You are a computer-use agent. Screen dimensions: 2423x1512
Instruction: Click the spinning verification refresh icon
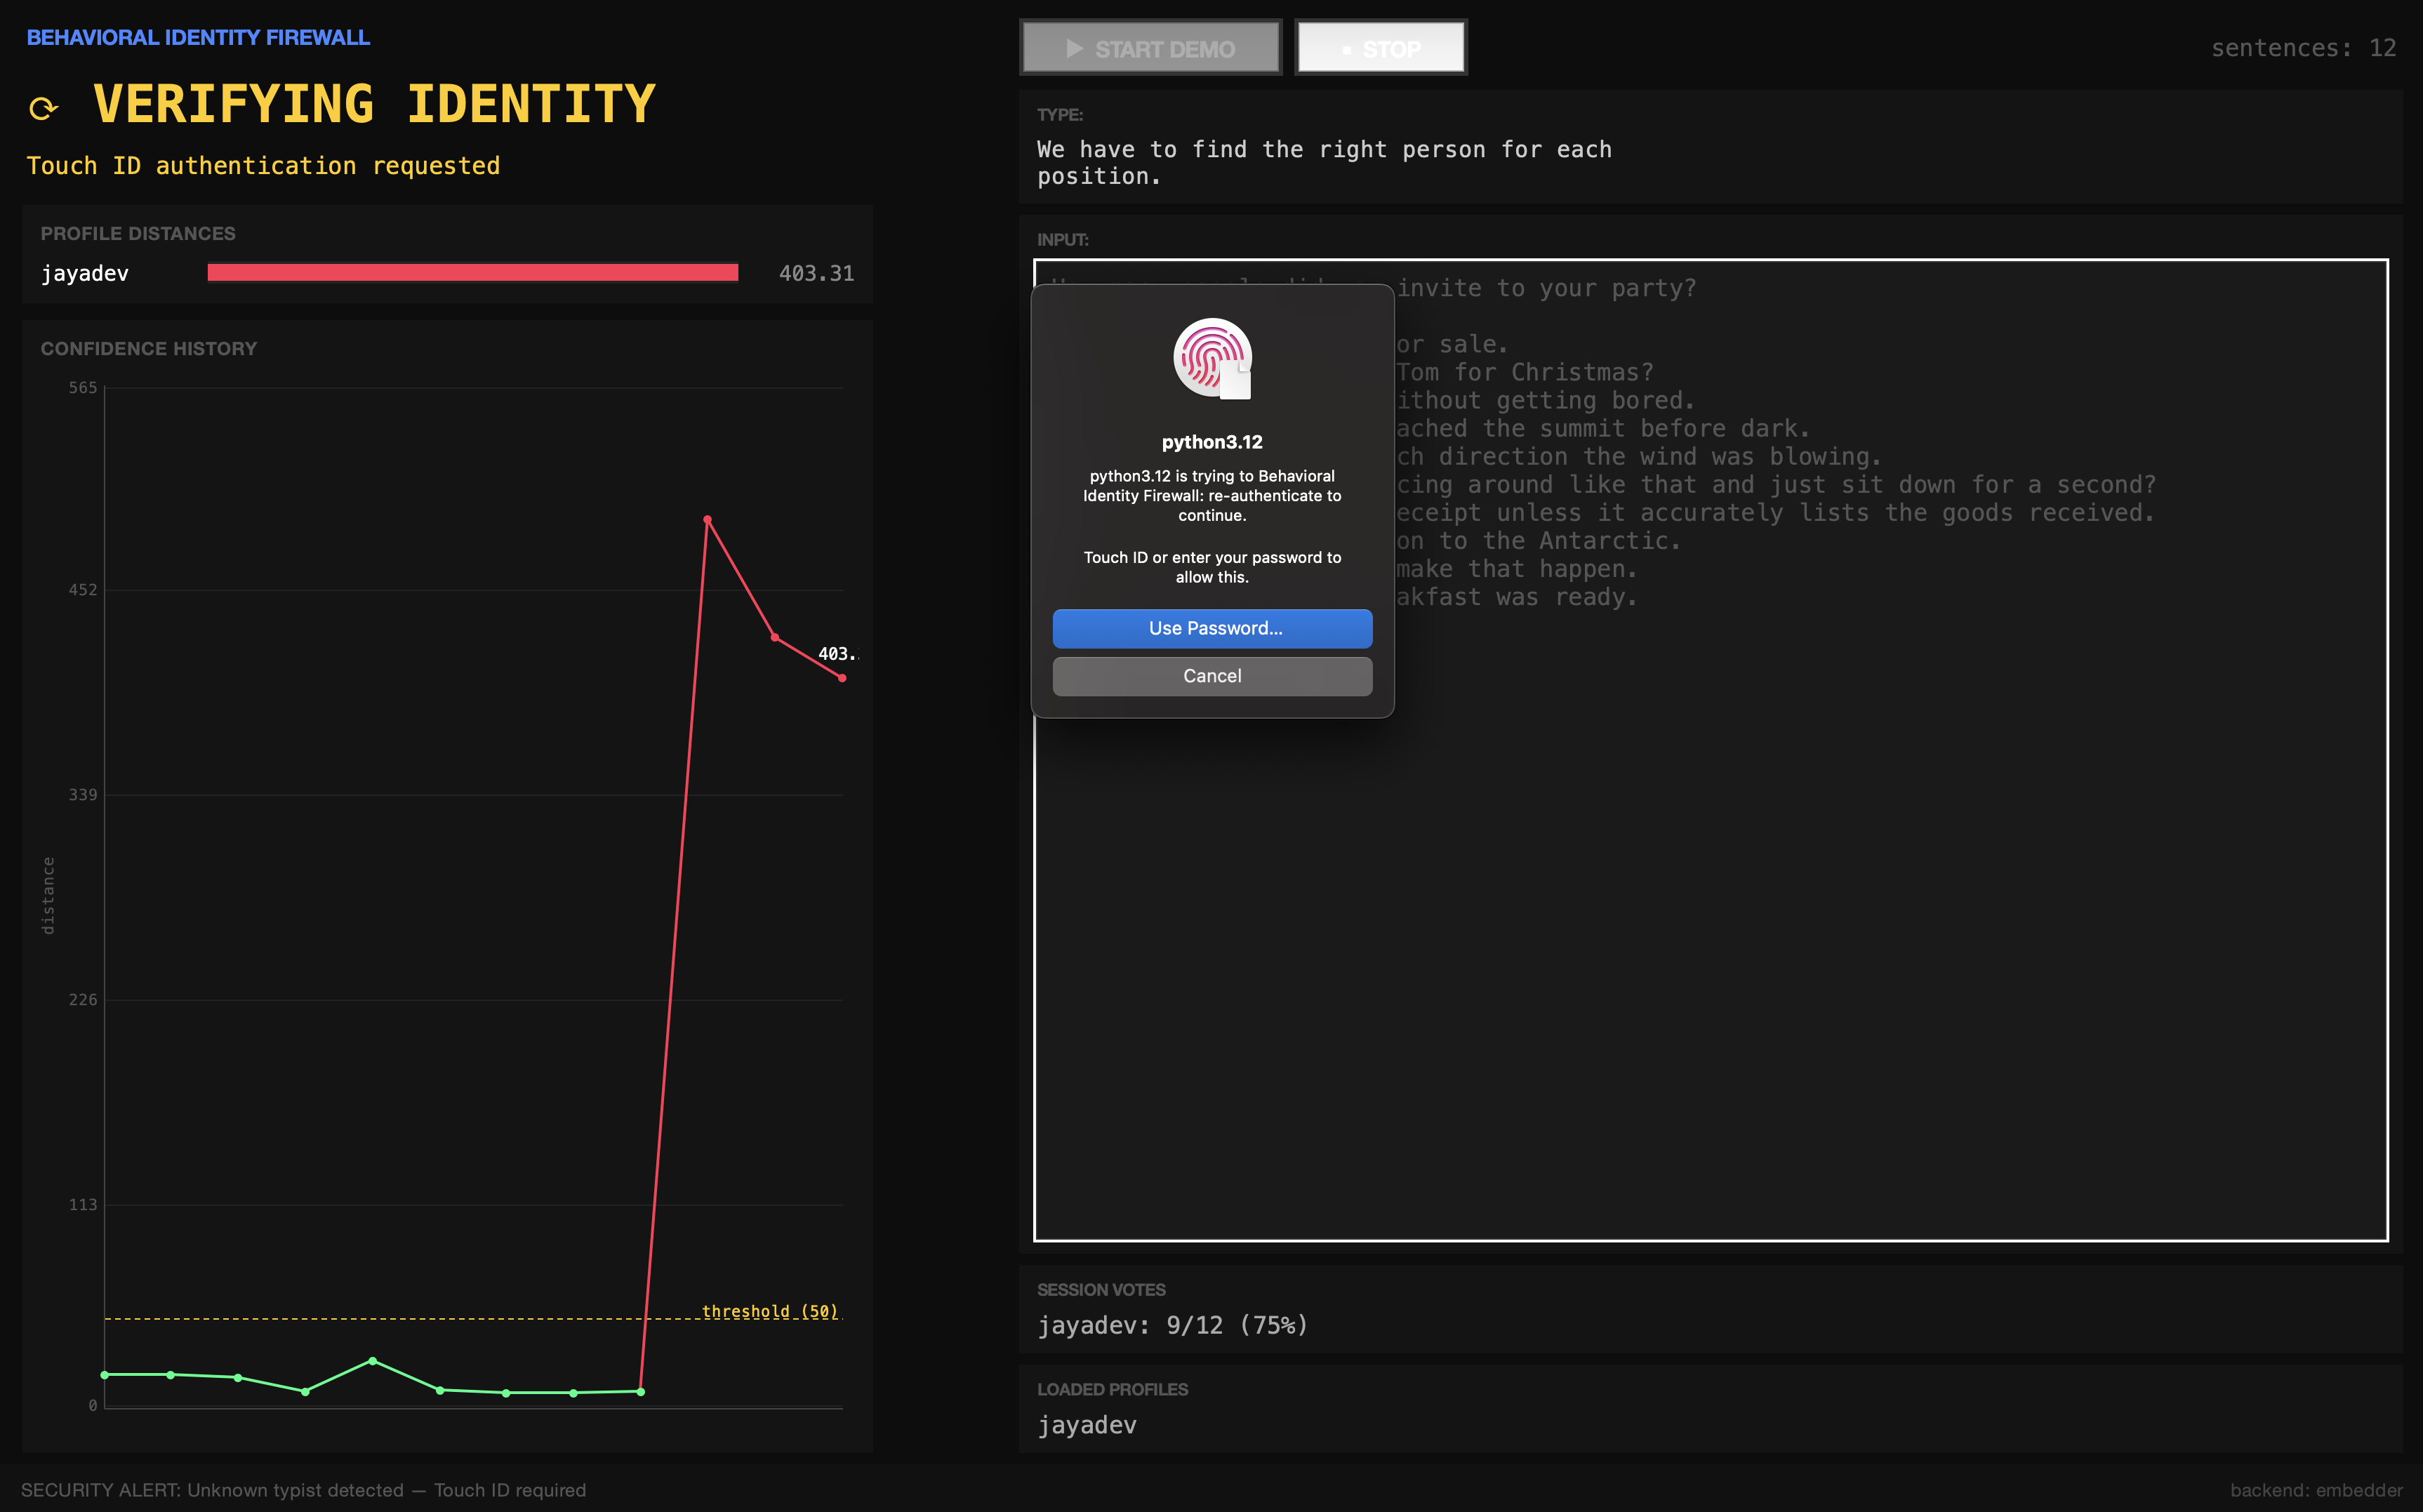point(43,108)
